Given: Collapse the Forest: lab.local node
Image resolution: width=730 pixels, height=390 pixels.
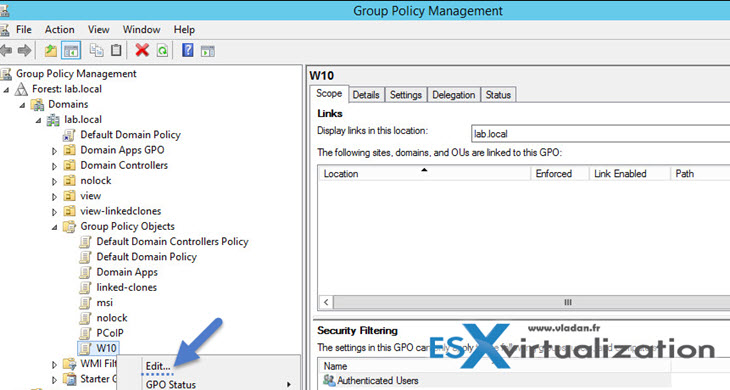Looking at the screenshot, I should tap(7, 90).
